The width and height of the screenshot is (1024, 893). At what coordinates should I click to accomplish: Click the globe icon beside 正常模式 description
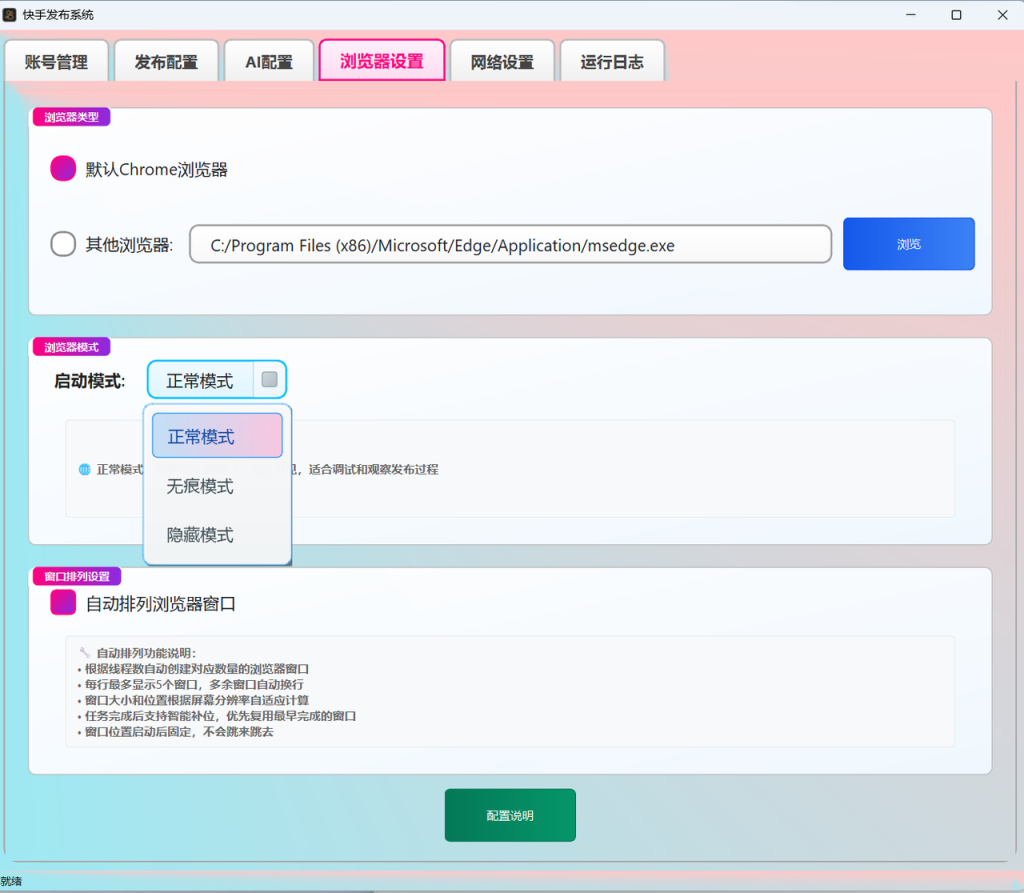[84, 469]
